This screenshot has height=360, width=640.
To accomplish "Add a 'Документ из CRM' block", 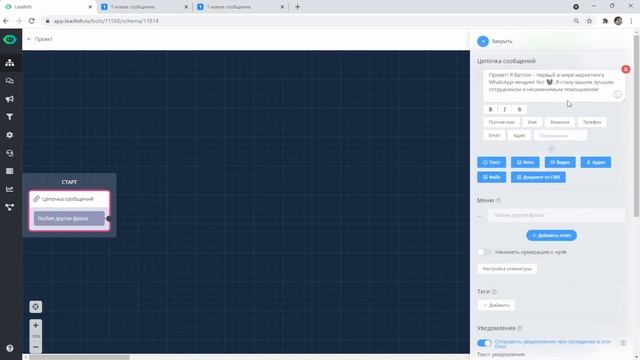I will pos(538,177).
